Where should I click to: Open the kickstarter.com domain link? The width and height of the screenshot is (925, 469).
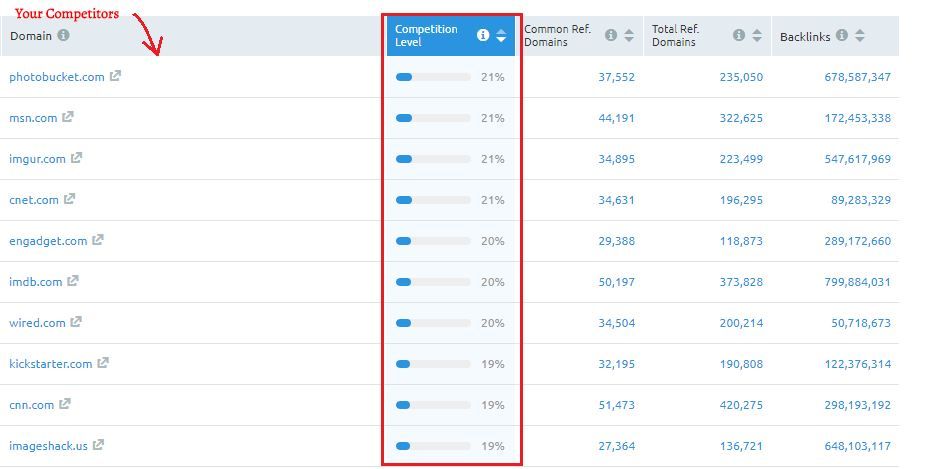[x=51, y=364]
